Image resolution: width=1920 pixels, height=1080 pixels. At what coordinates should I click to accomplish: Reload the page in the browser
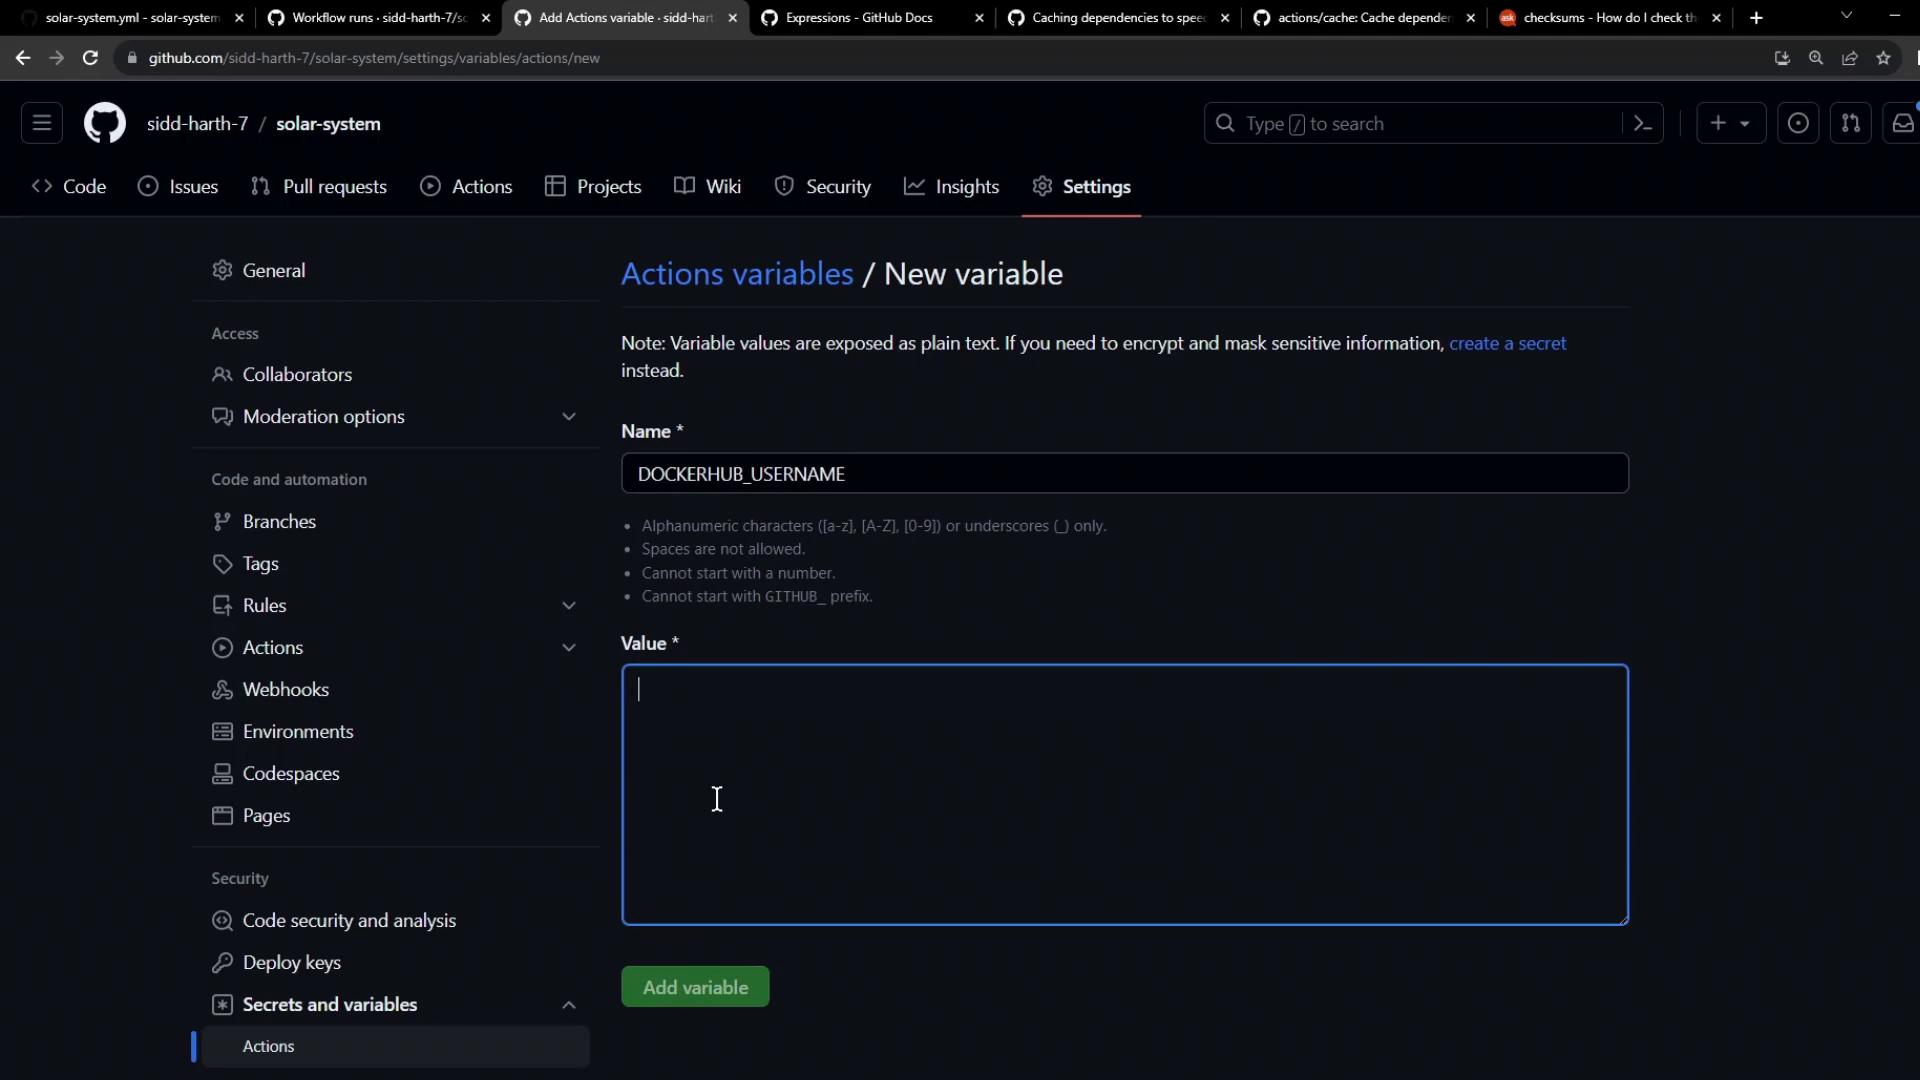point(90,58)
